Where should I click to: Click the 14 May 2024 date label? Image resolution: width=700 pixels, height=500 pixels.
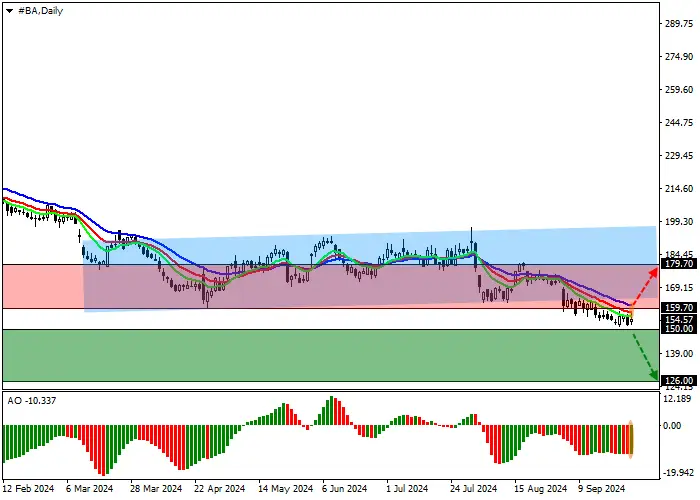point(286,489)
